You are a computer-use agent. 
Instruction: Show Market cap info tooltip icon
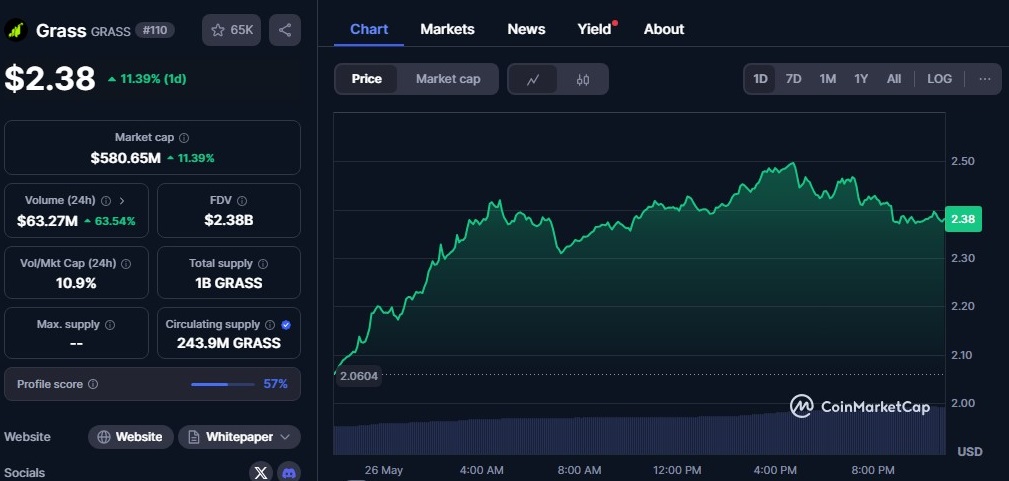(x=184, y=138)
